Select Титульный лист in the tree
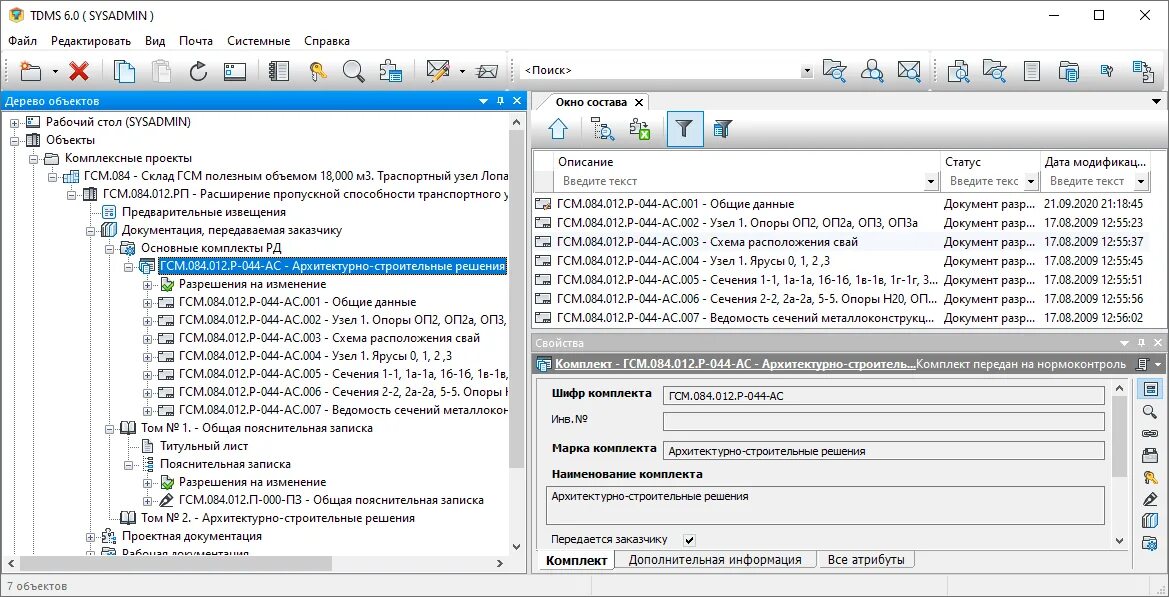The image size is (1169, 597). point(204,446)
